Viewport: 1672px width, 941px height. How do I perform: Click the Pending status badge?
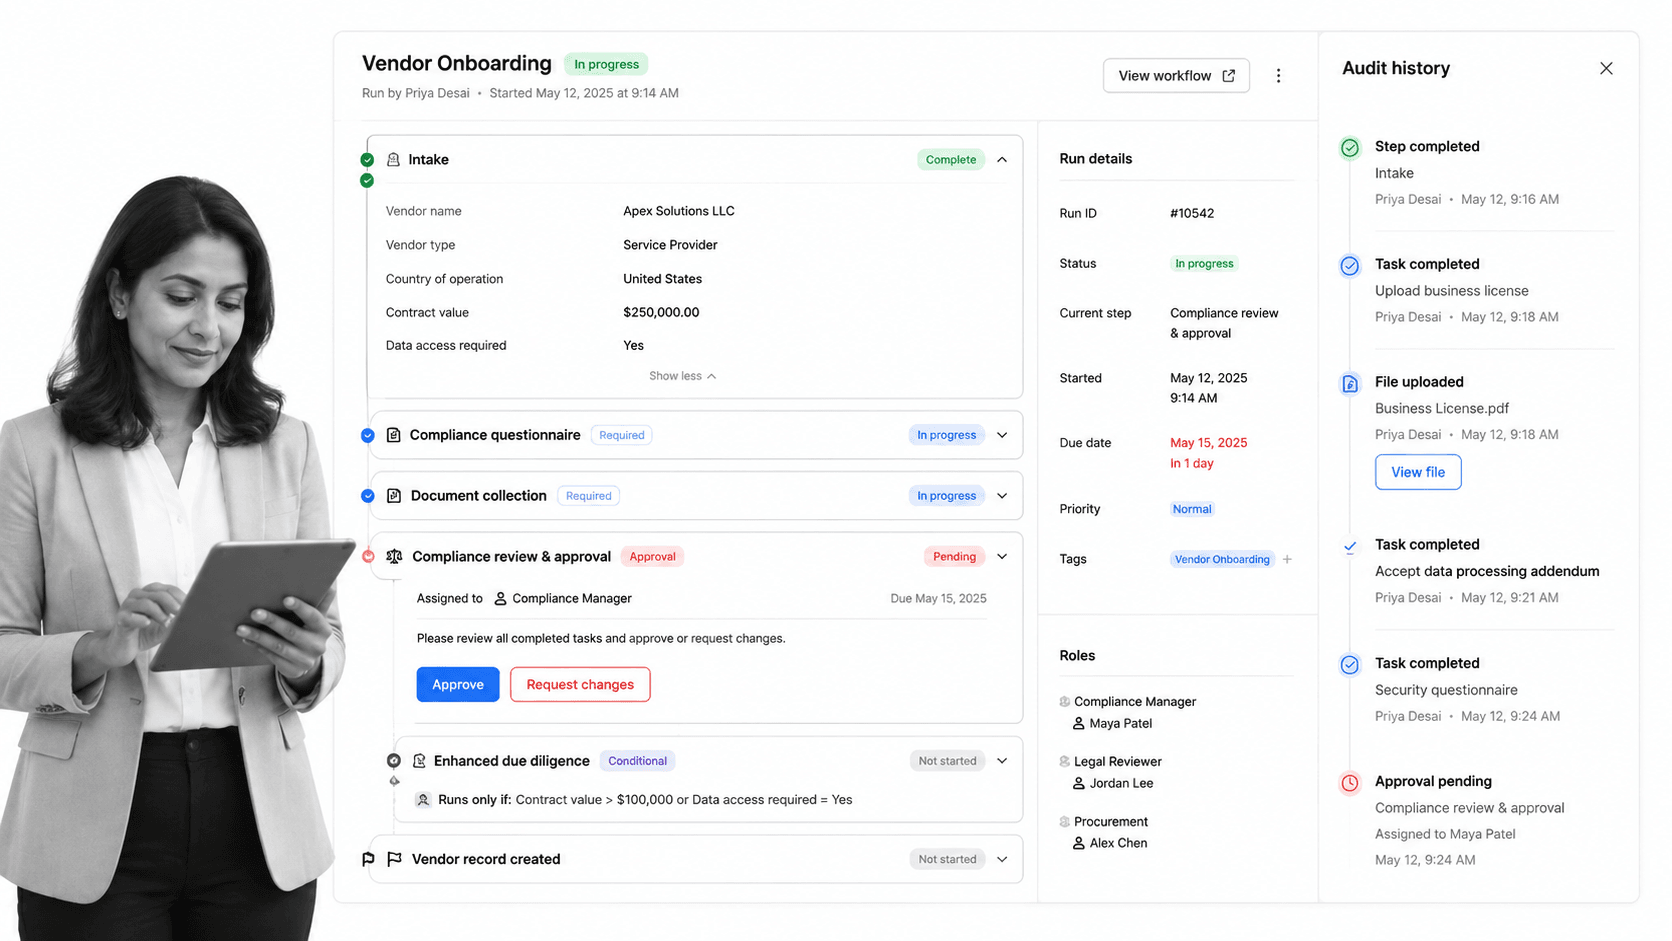pos(954,557)
